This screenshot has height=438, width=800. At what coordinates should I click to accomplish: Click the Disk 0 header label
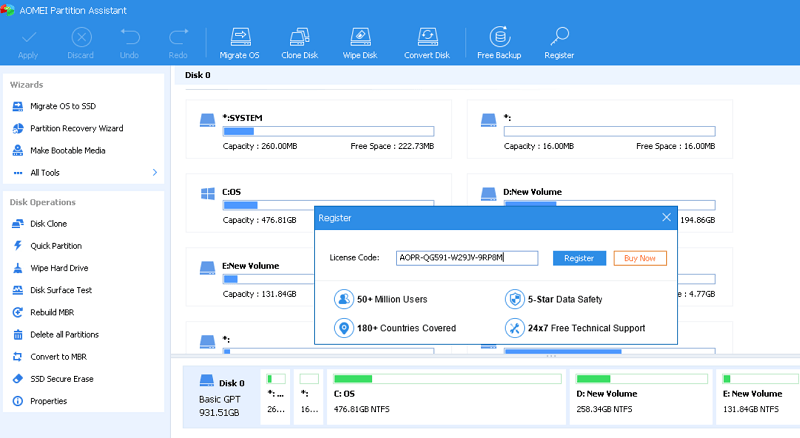(x=197, y=75)
